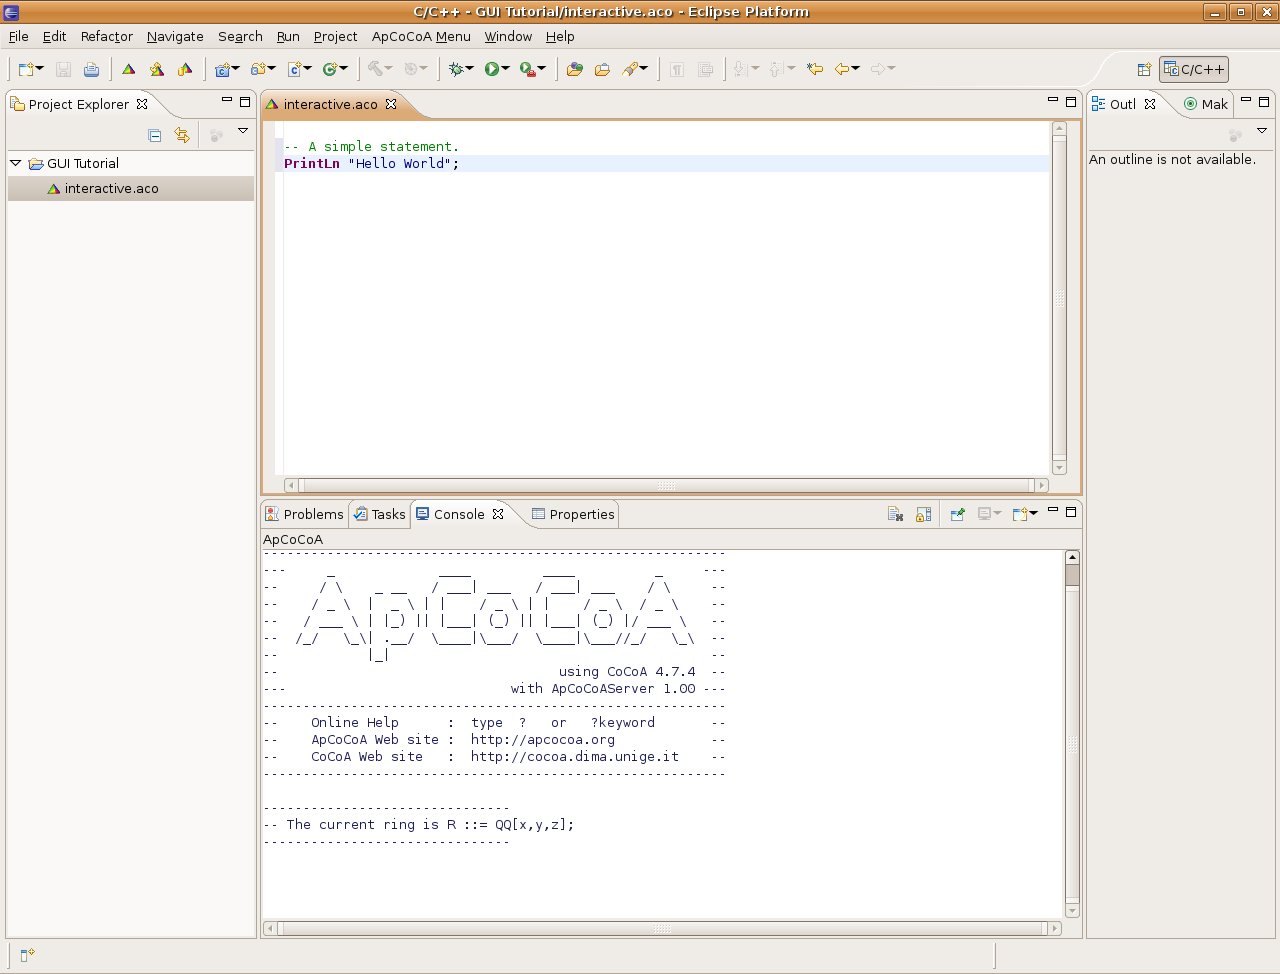This screenshot has width=1280, height=974.
Task: Click the console vertical scrollbar thumb
Action: click(1072, 574)
